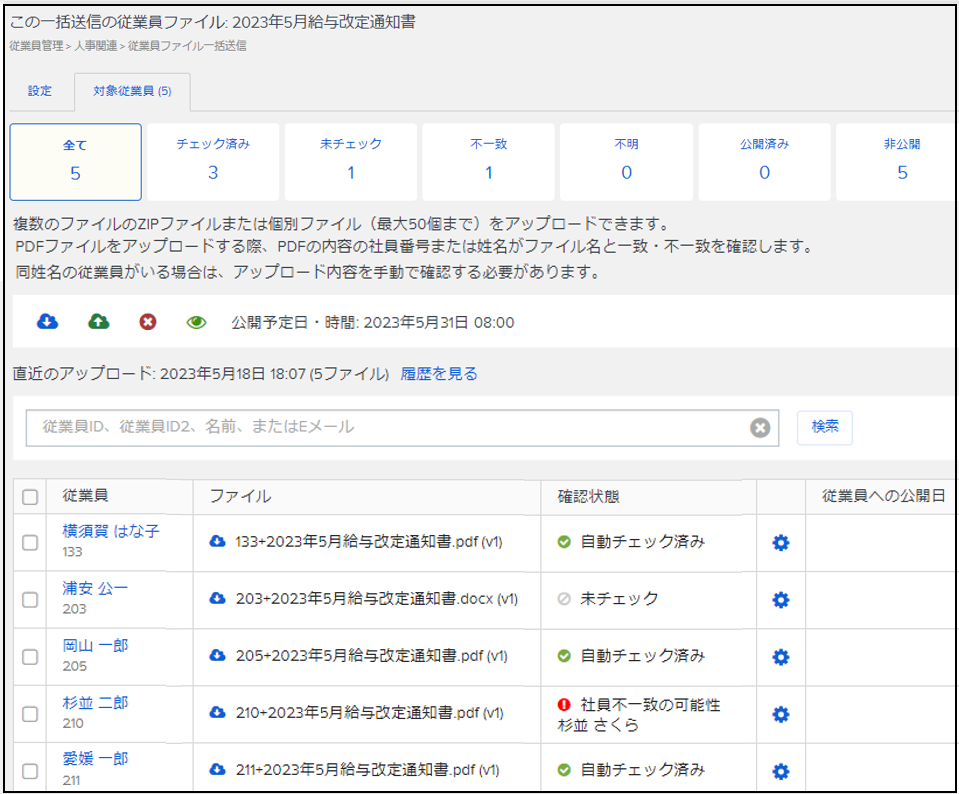Click red 社員不一致の可能性 warning icon

(x=564, y=705)
